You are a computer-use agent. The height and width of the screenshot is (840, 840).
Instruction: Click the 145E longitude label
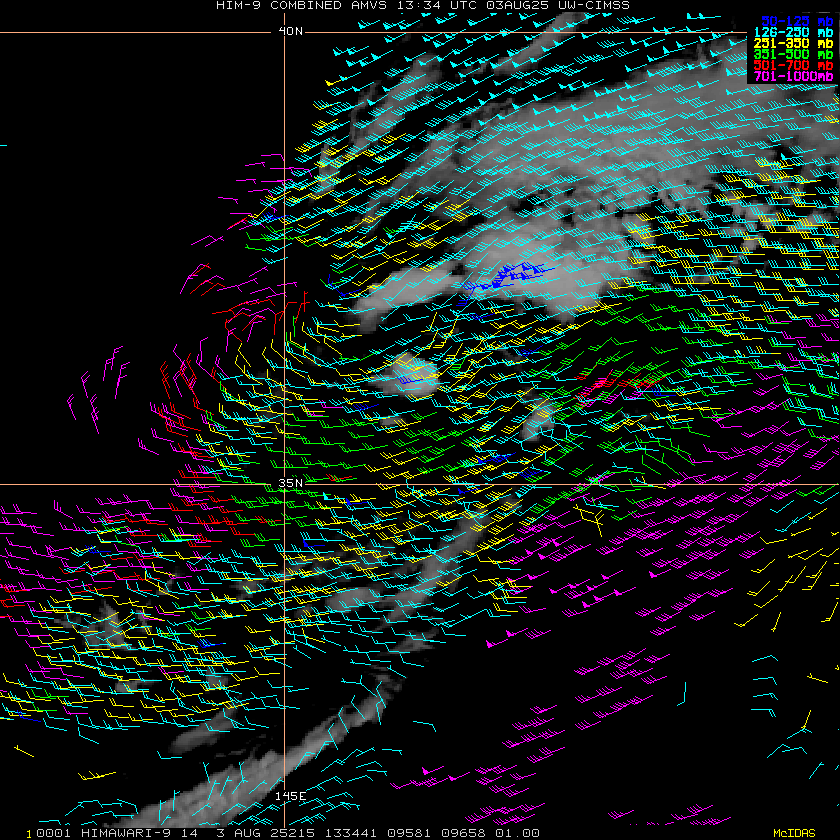click(290, 796)
